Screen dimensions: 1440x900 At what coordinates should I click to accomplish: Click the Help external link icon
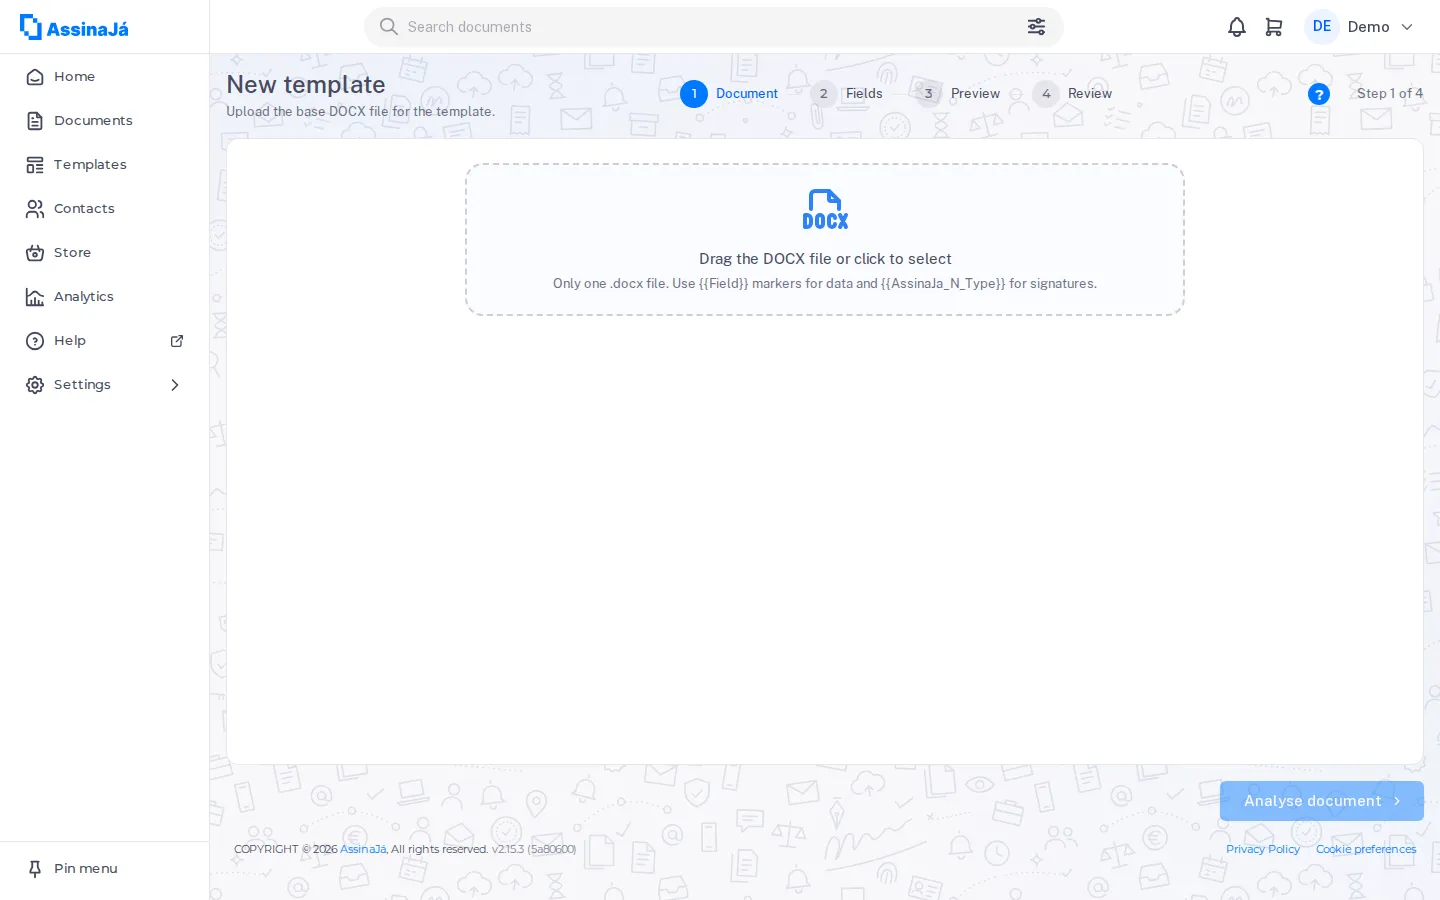[177, 341]
